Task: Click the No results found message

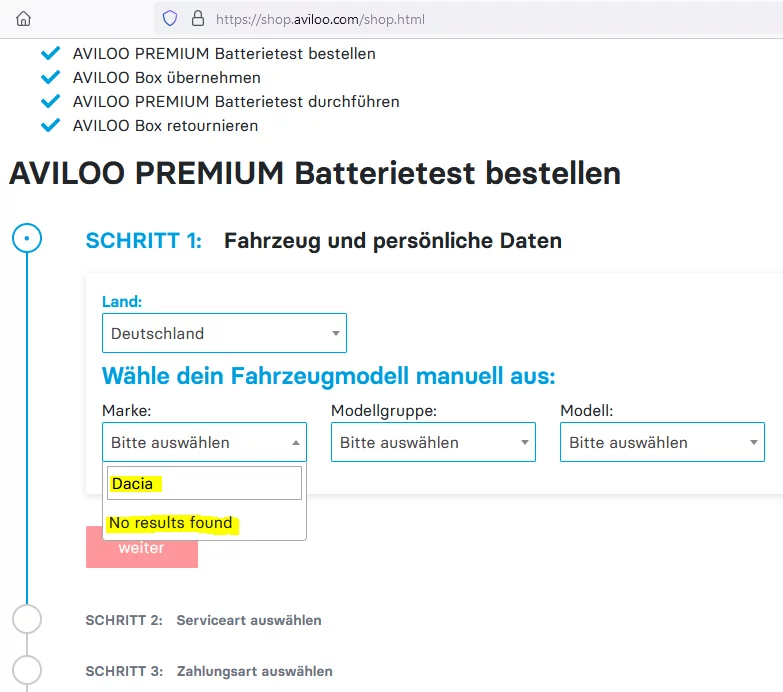Action: tap(171, 523)
